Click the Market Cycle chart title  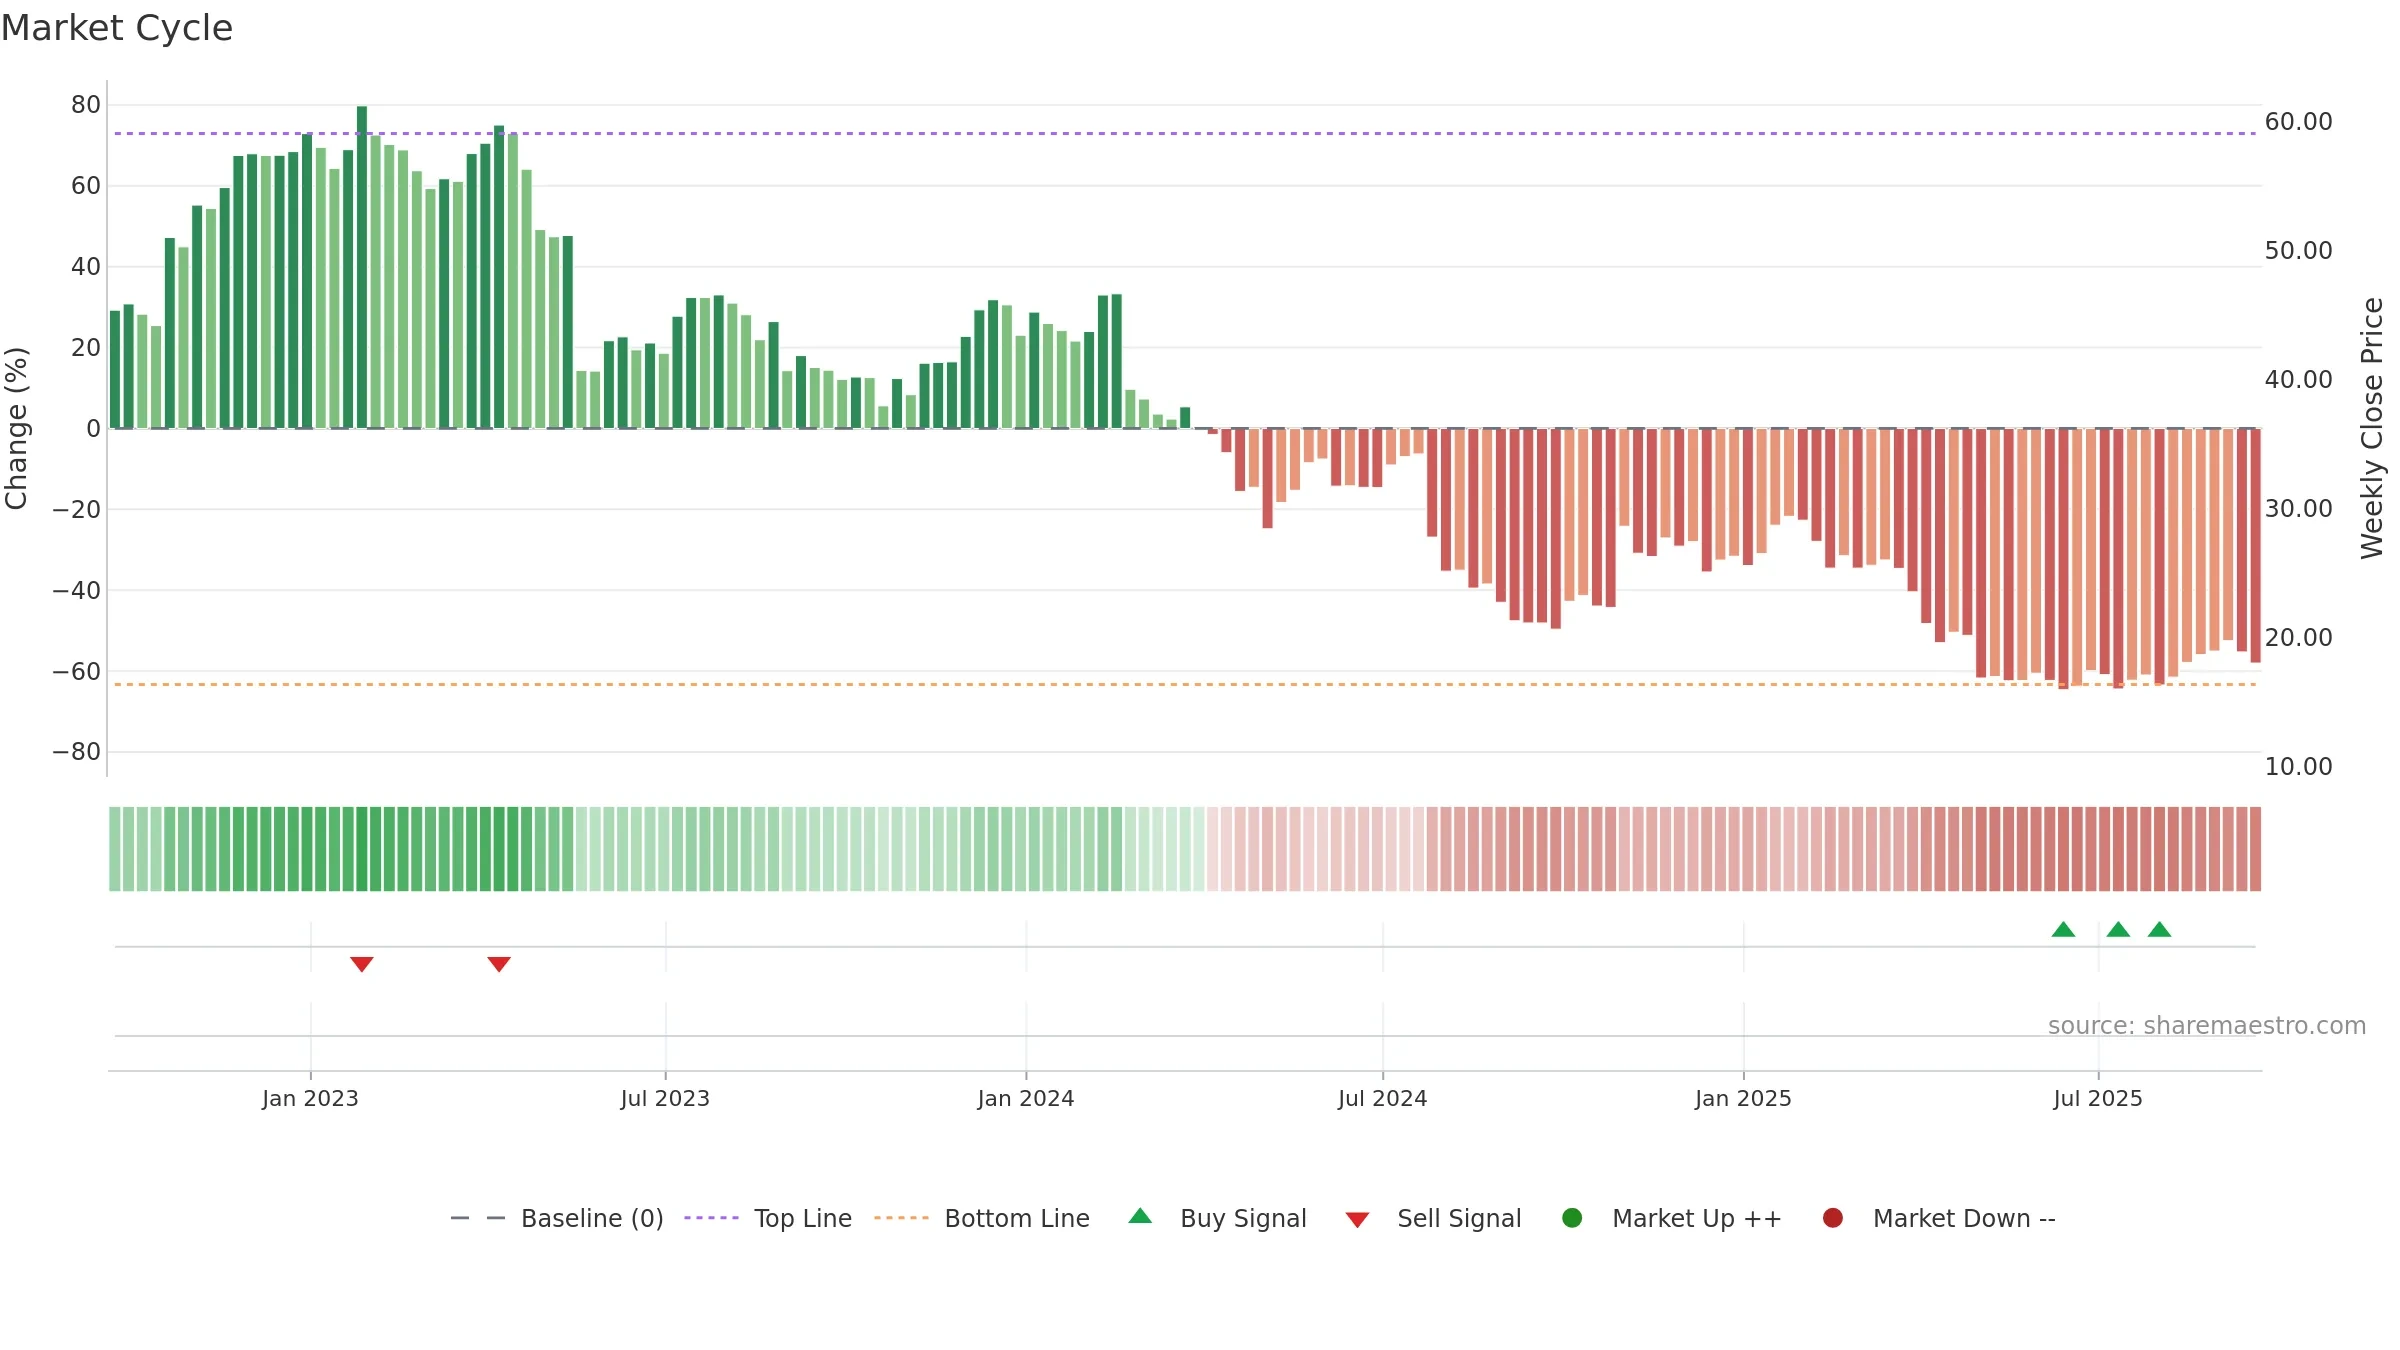pyautogui.click(x=117, y=28)
